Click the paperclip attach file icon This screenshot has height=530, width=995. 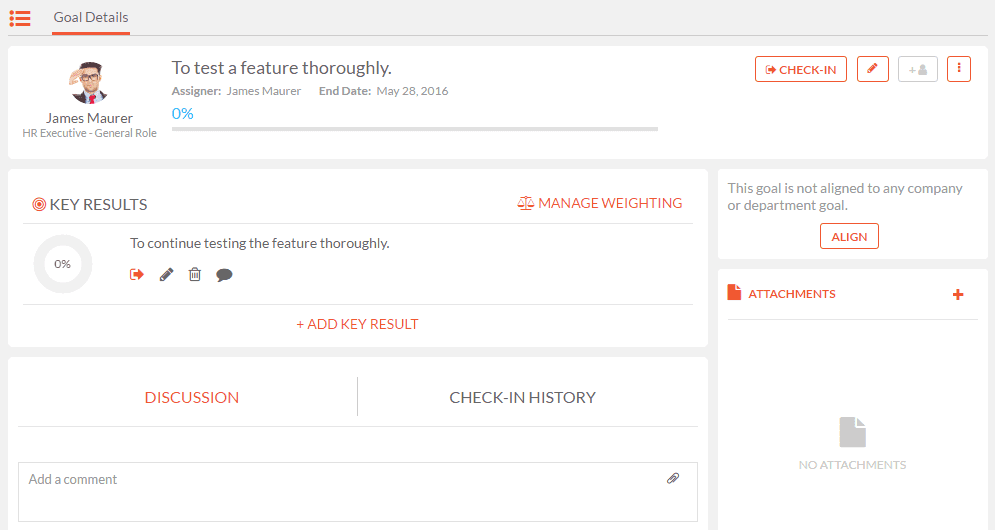coord(673,479)
